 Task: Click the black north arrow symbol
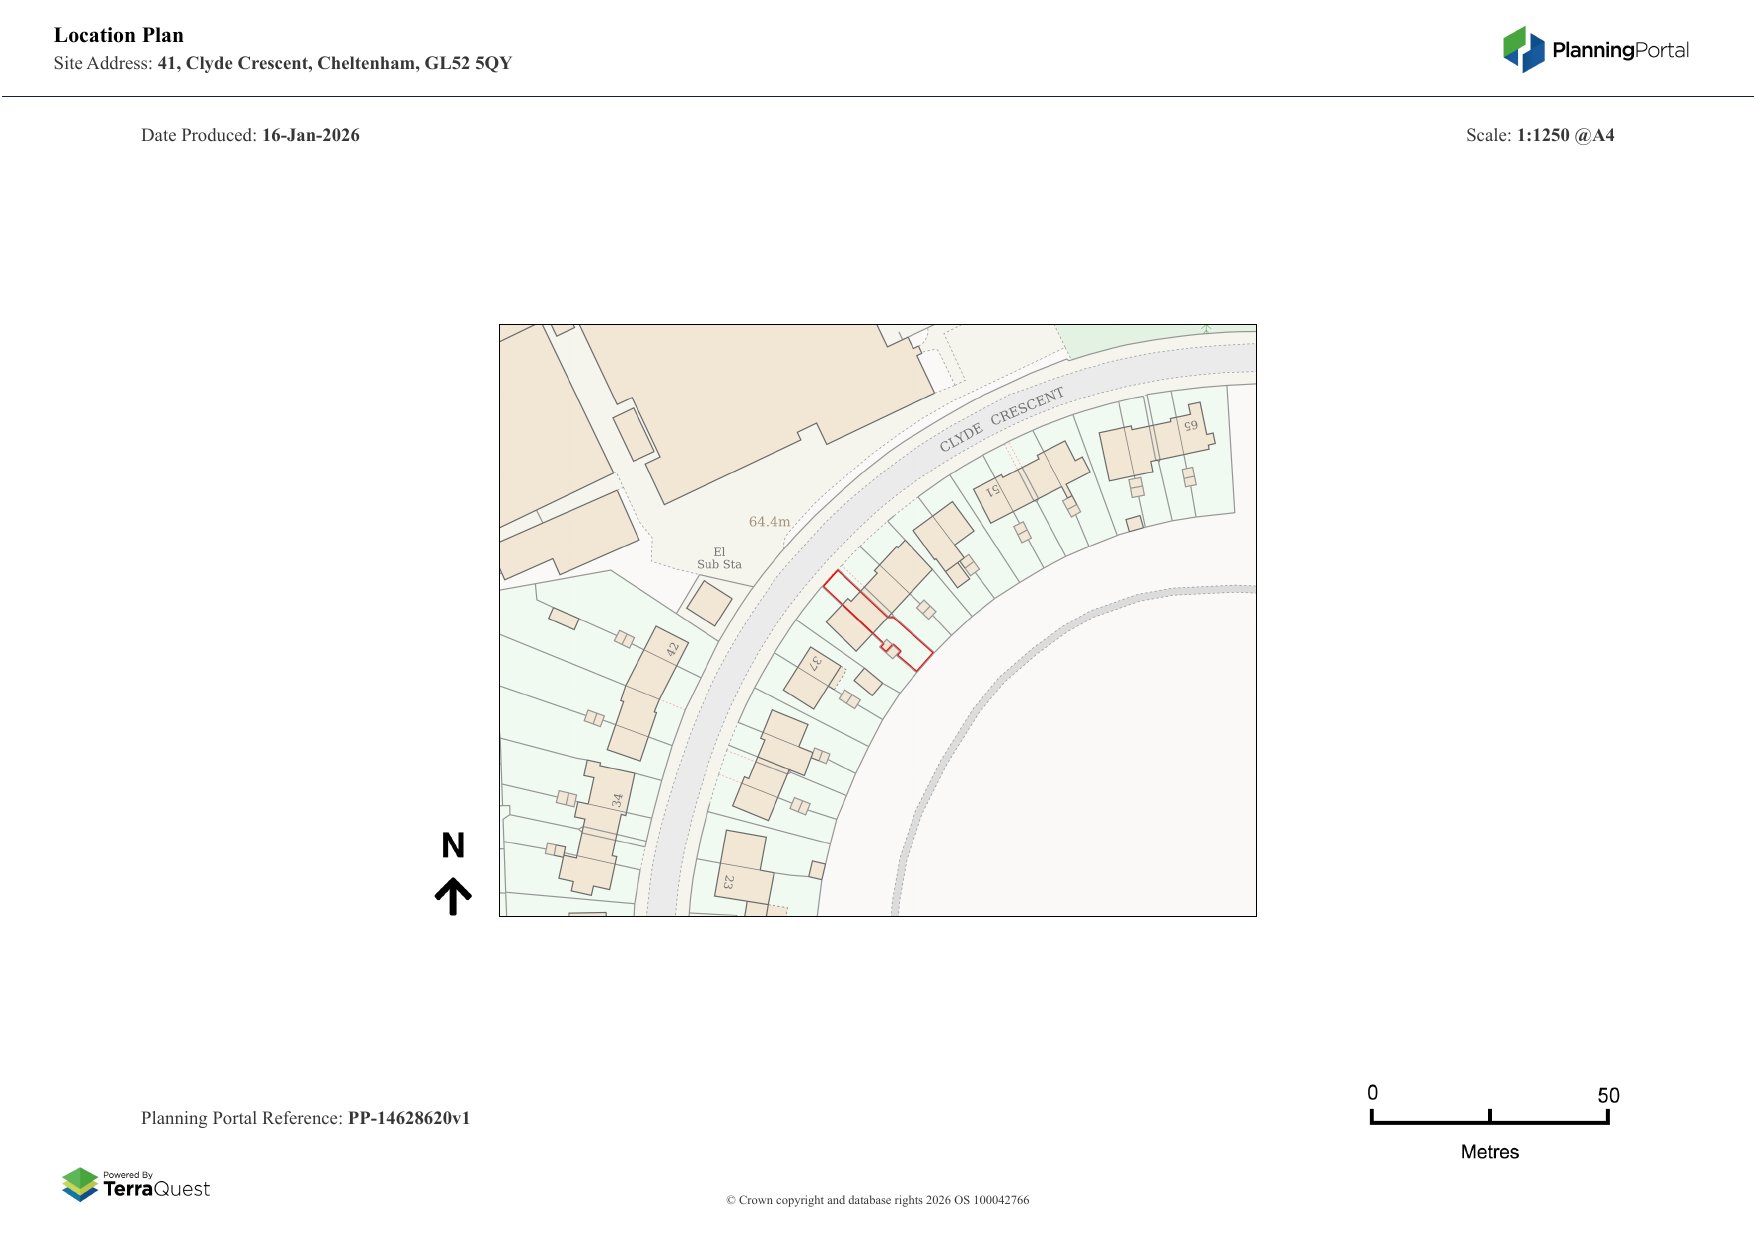click(453, 896)
